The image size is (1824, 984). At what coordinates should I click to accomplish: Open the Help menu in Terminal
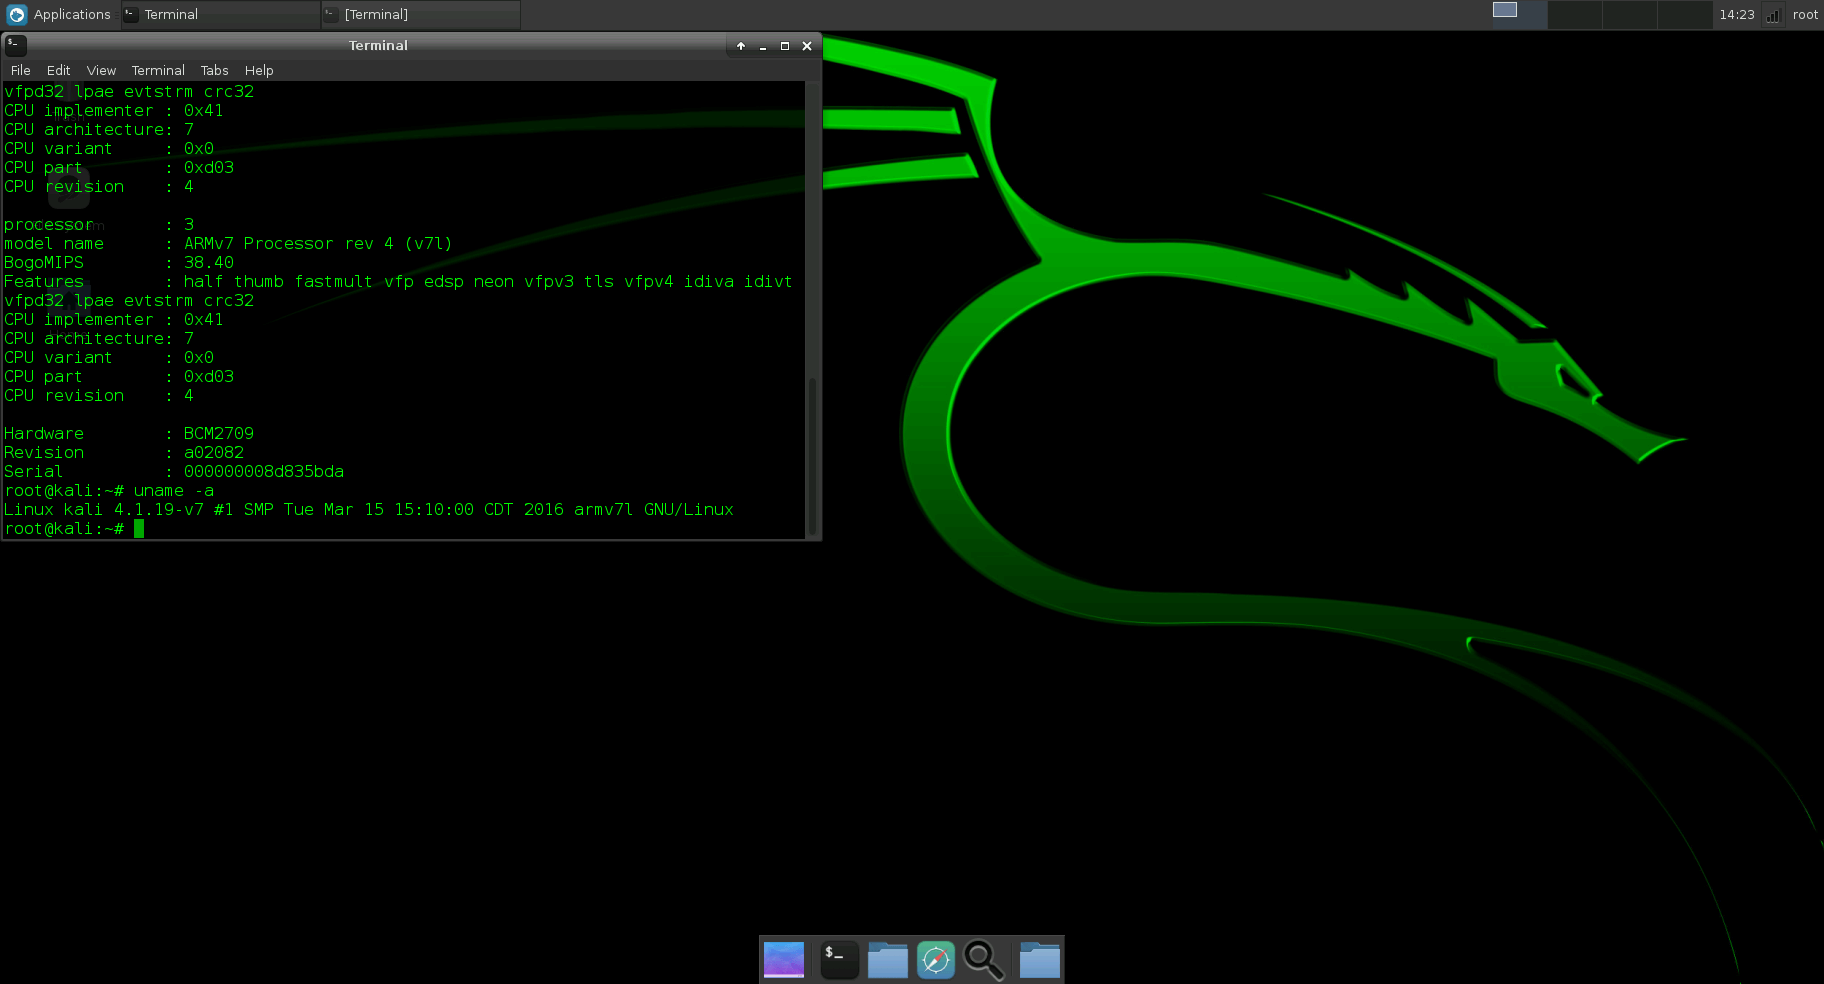[259, 71]
